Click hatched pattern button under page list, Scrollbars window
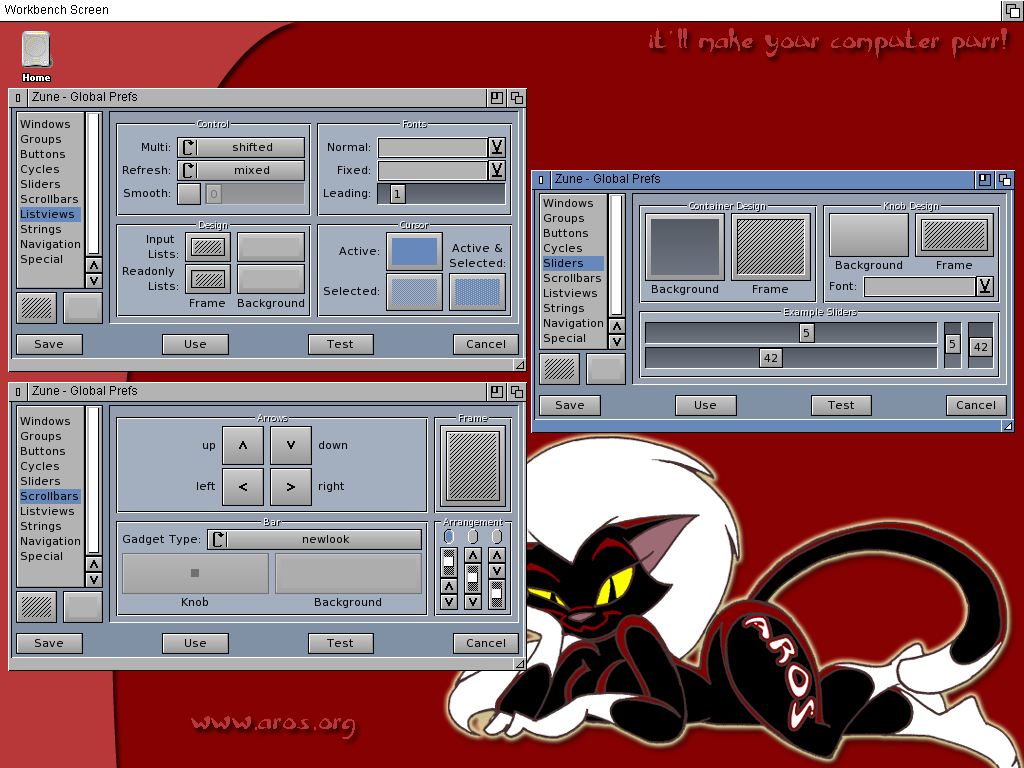The height and width of the screenshot is (768, 1024). 37,607
